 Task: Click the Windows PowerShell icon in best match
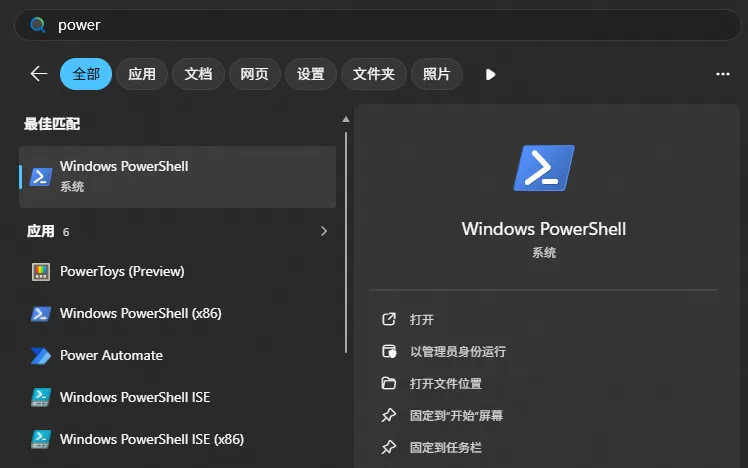[41, 177]
